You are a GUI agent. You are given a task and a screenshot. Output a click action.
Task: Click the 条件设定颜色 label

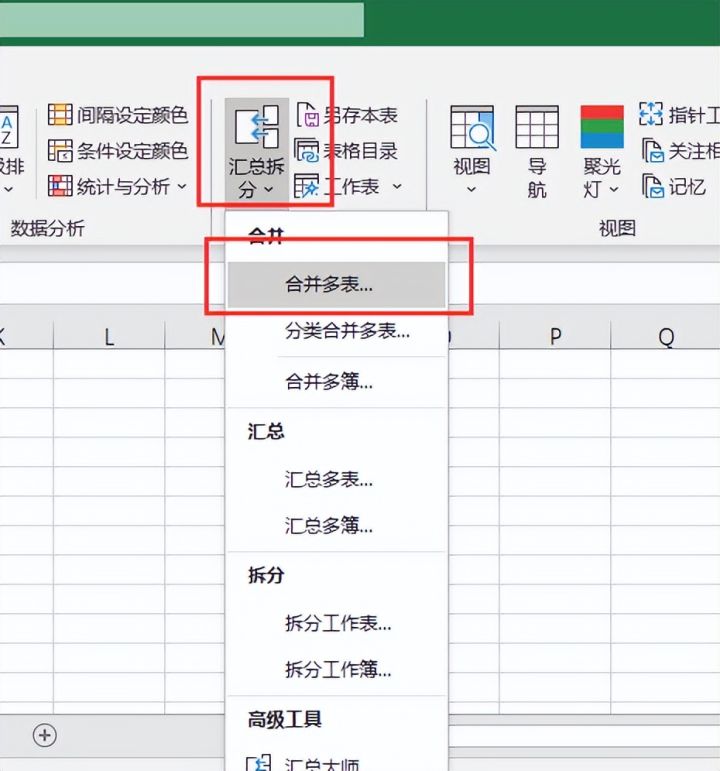(132, 151)
